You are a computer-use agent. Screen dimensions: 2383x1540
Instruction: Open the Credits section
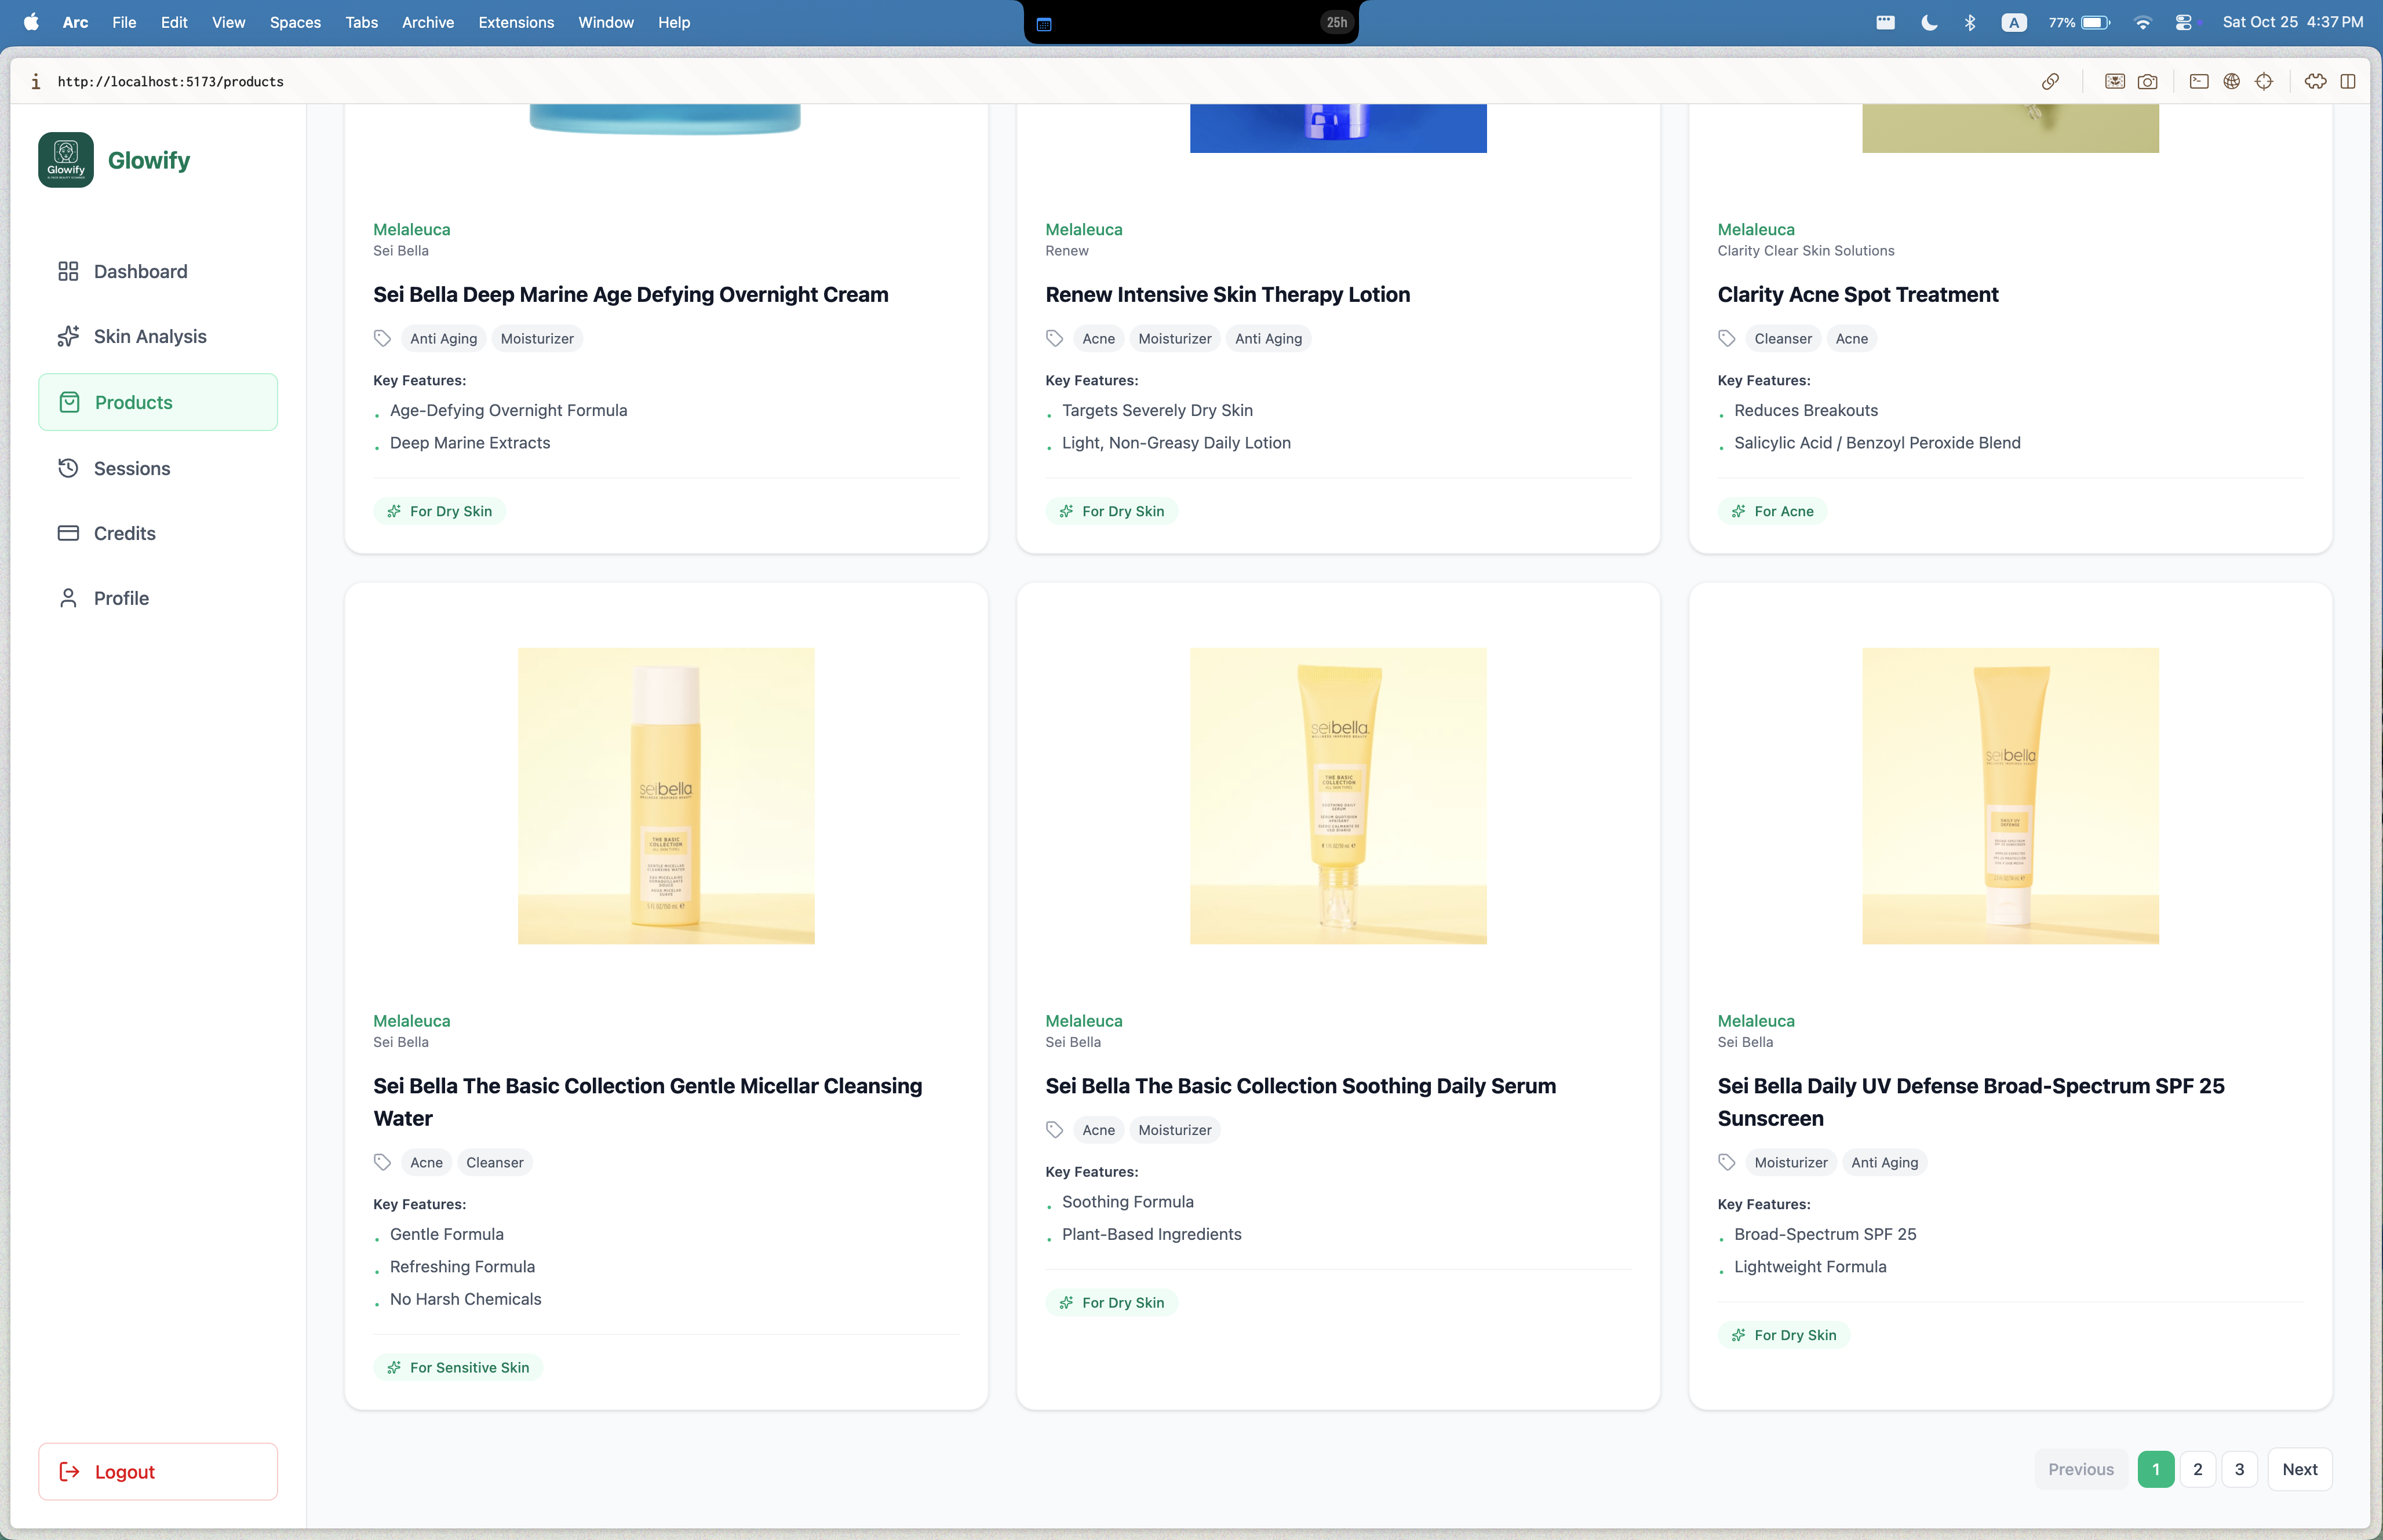click(124, 533)
